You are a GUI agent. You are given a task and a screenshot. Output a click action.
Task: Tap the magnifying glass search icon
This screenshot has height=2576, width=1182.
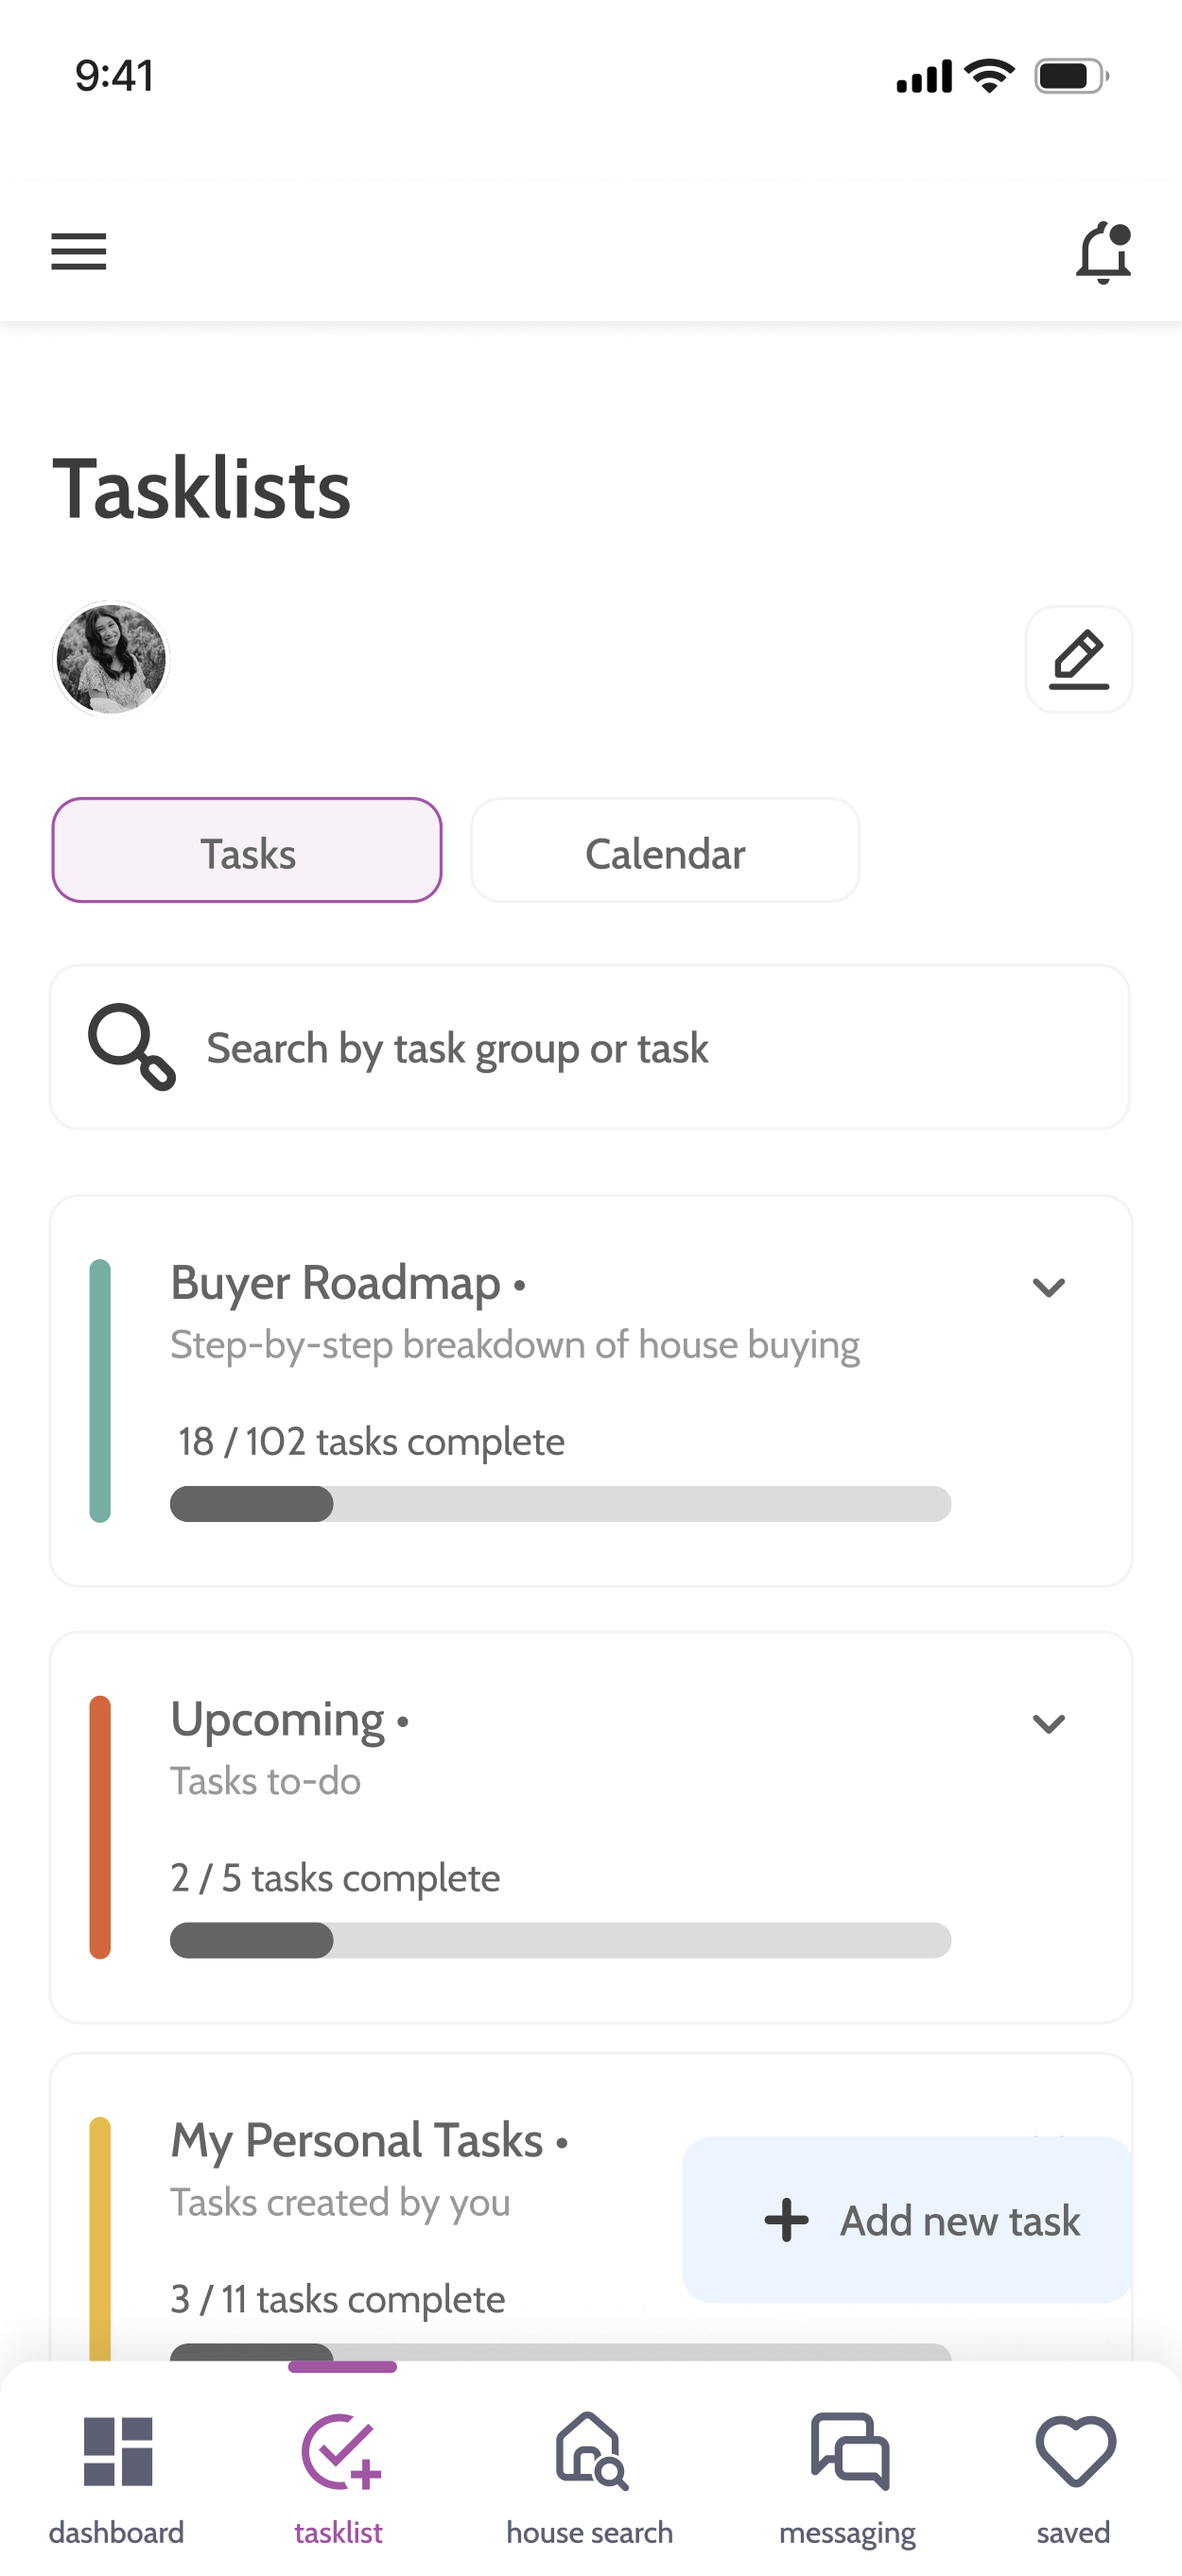click(132, 1046)
